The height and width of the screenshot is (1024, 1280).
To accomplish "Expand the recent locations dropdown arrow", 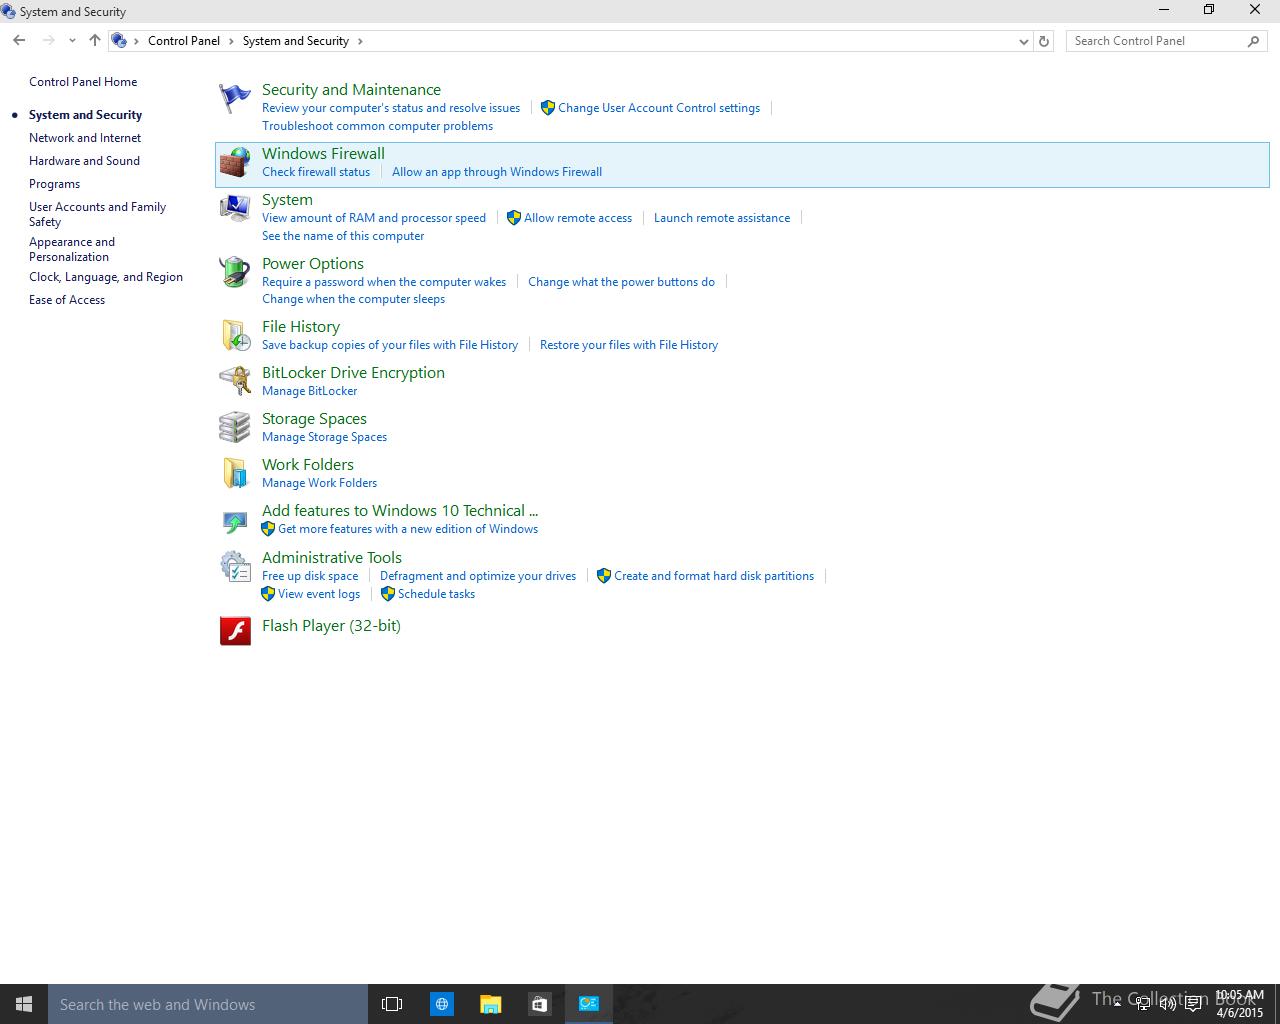I will pos(72,41).
